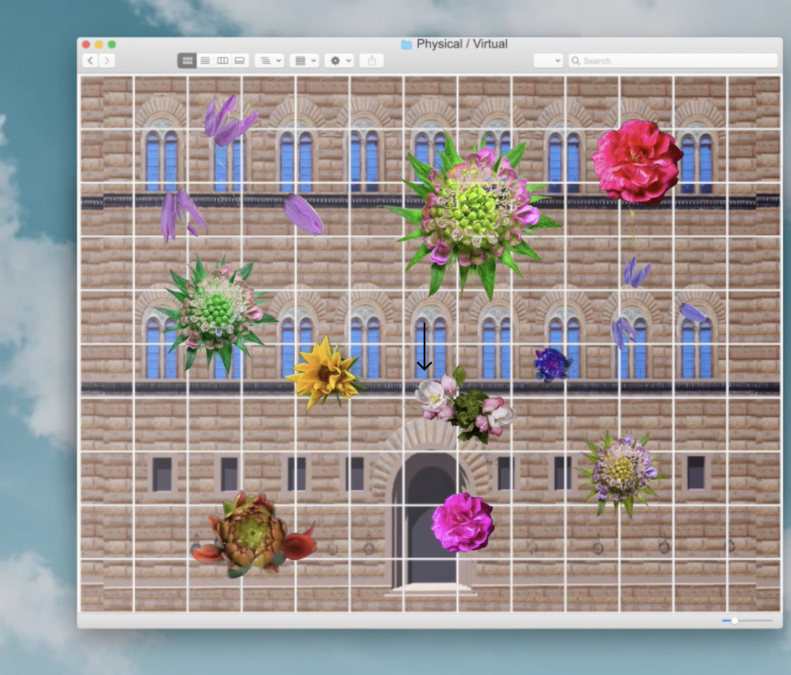Click the Search input field
This screenshot has height=675, width=791.
[x=673, y=61]
